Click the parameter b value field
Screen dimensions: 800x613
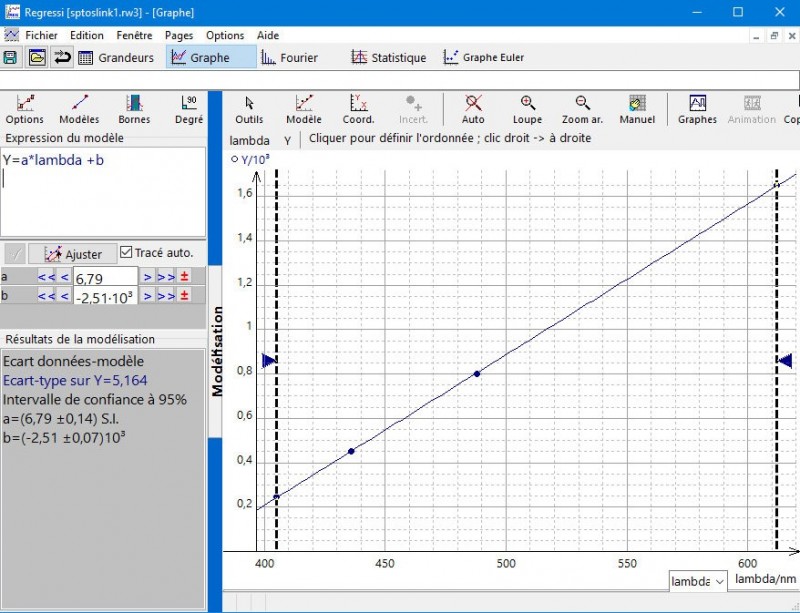pos(106,296)
